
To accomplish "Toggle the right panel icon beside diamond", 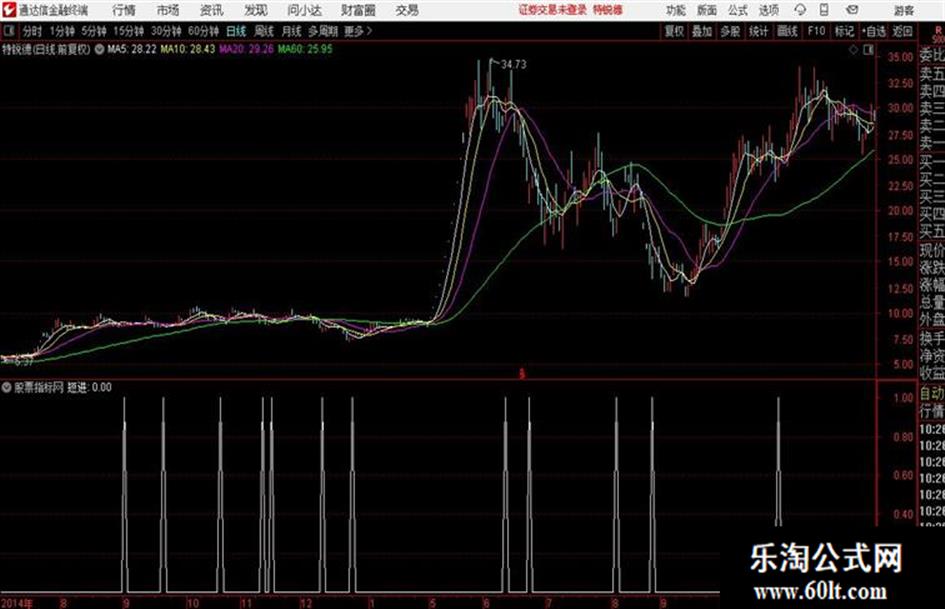I will pos(868,50).
